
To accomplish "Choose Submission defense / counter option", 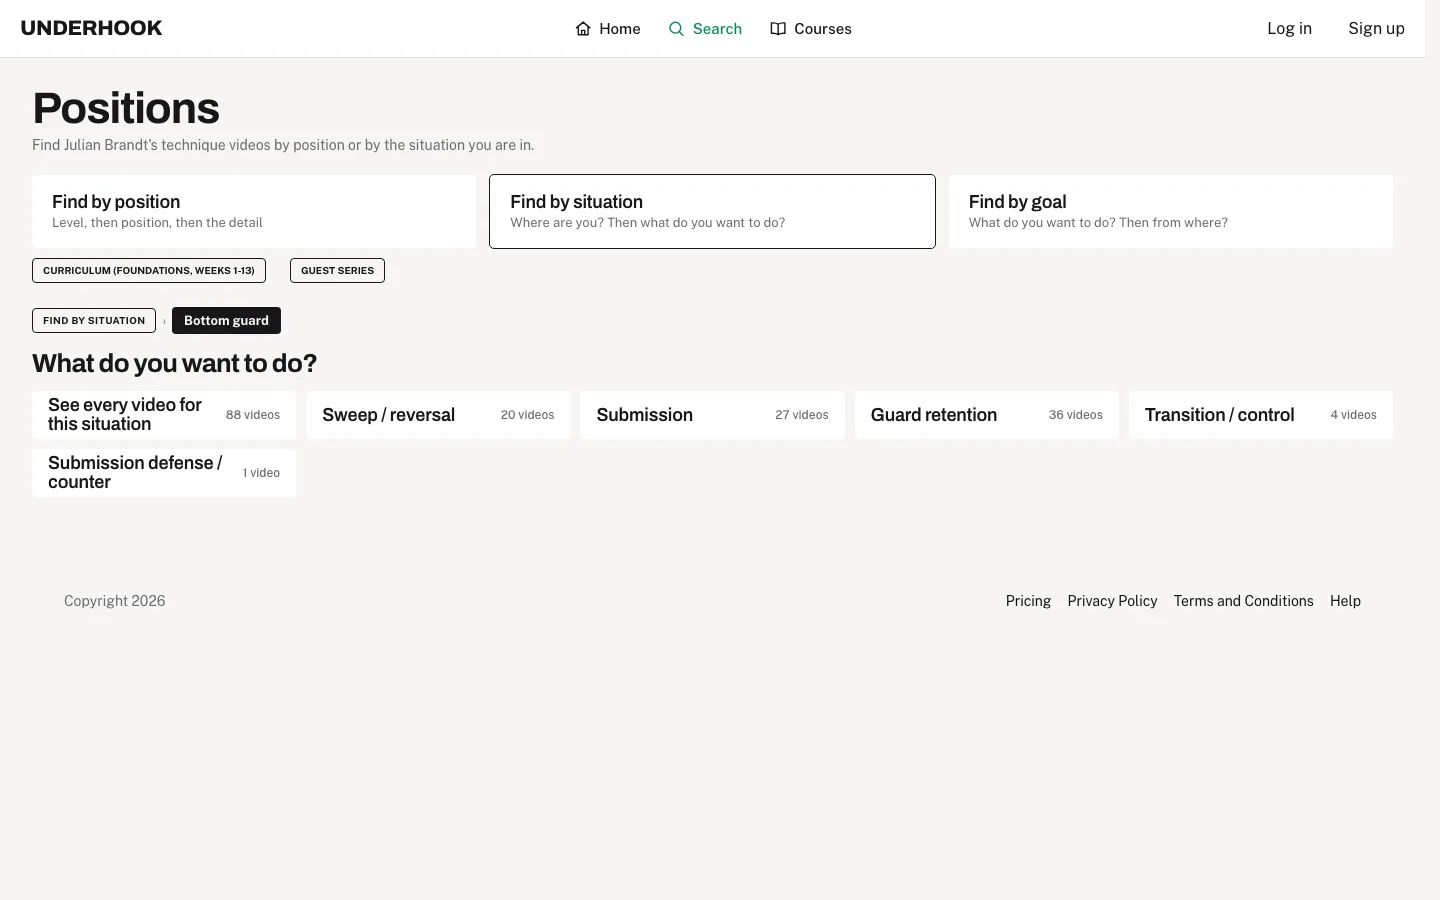I will (164, 473).
